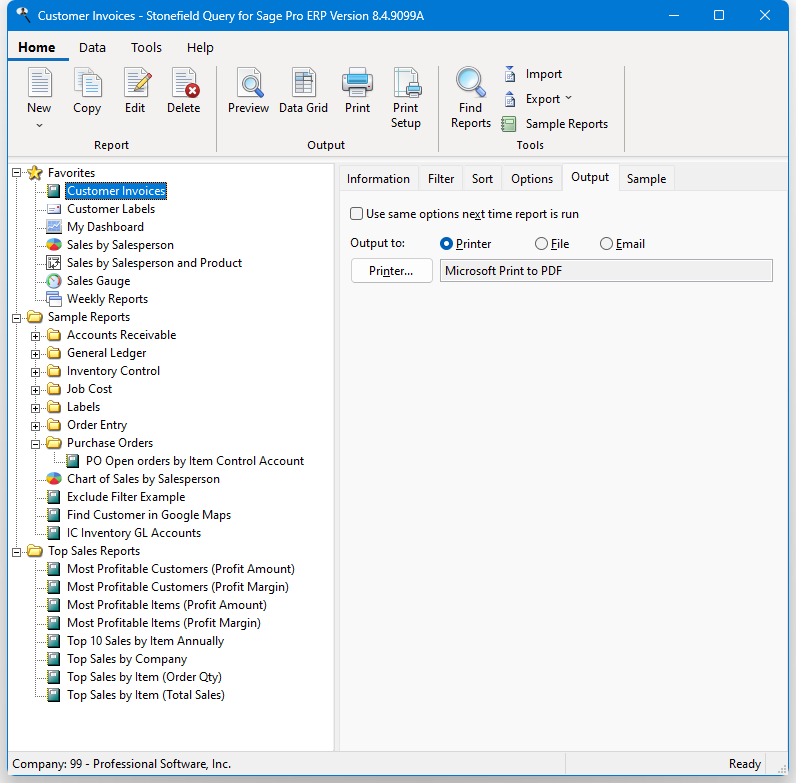Click the Home ribbon tab
Viewport: 796px width, 783px height.
[x=37, y=48]
